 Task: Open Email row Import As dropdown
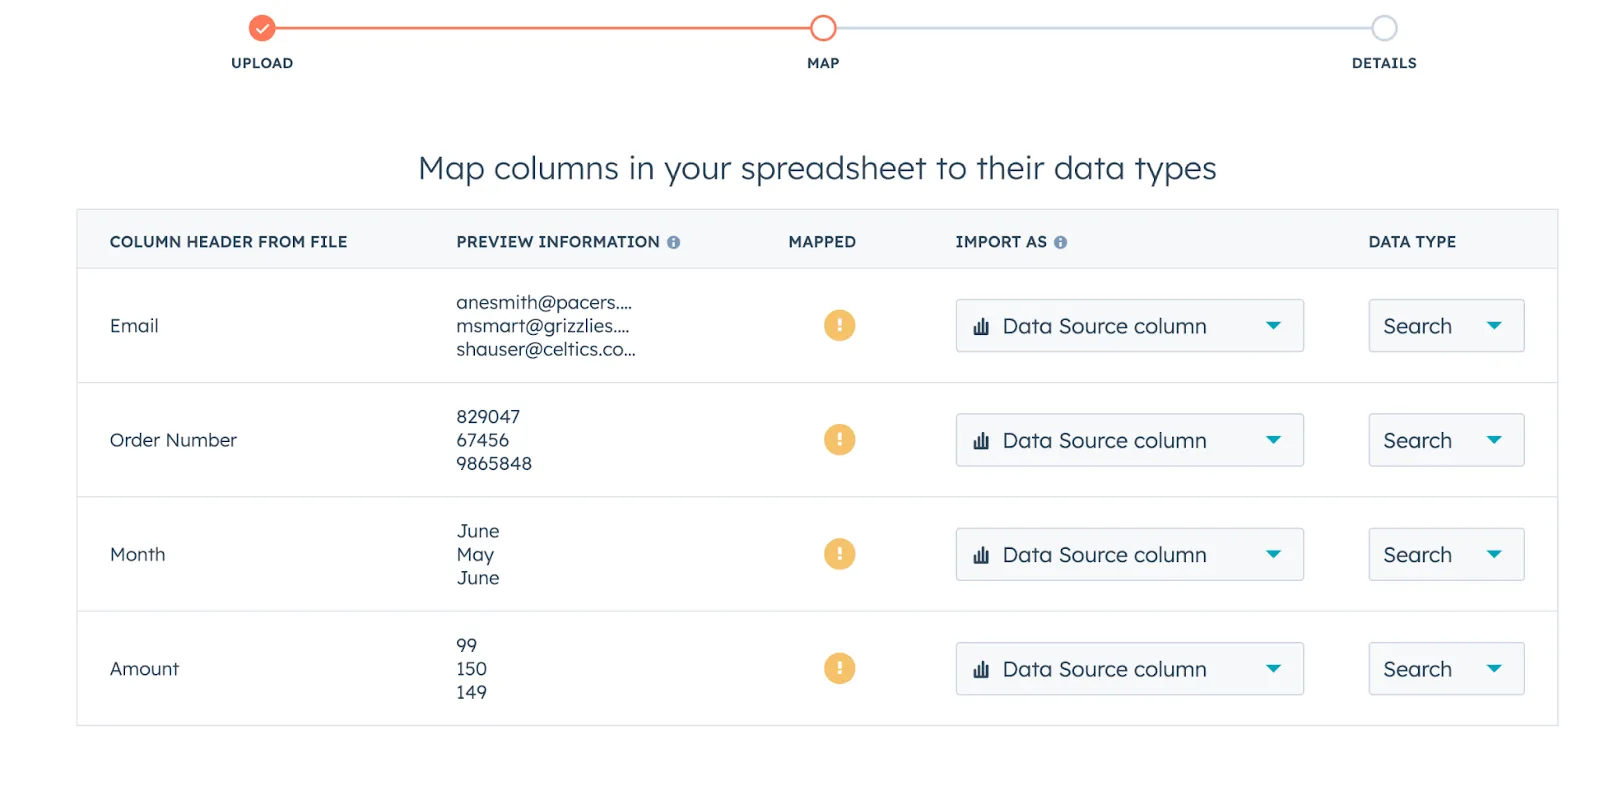(1129, 326)
